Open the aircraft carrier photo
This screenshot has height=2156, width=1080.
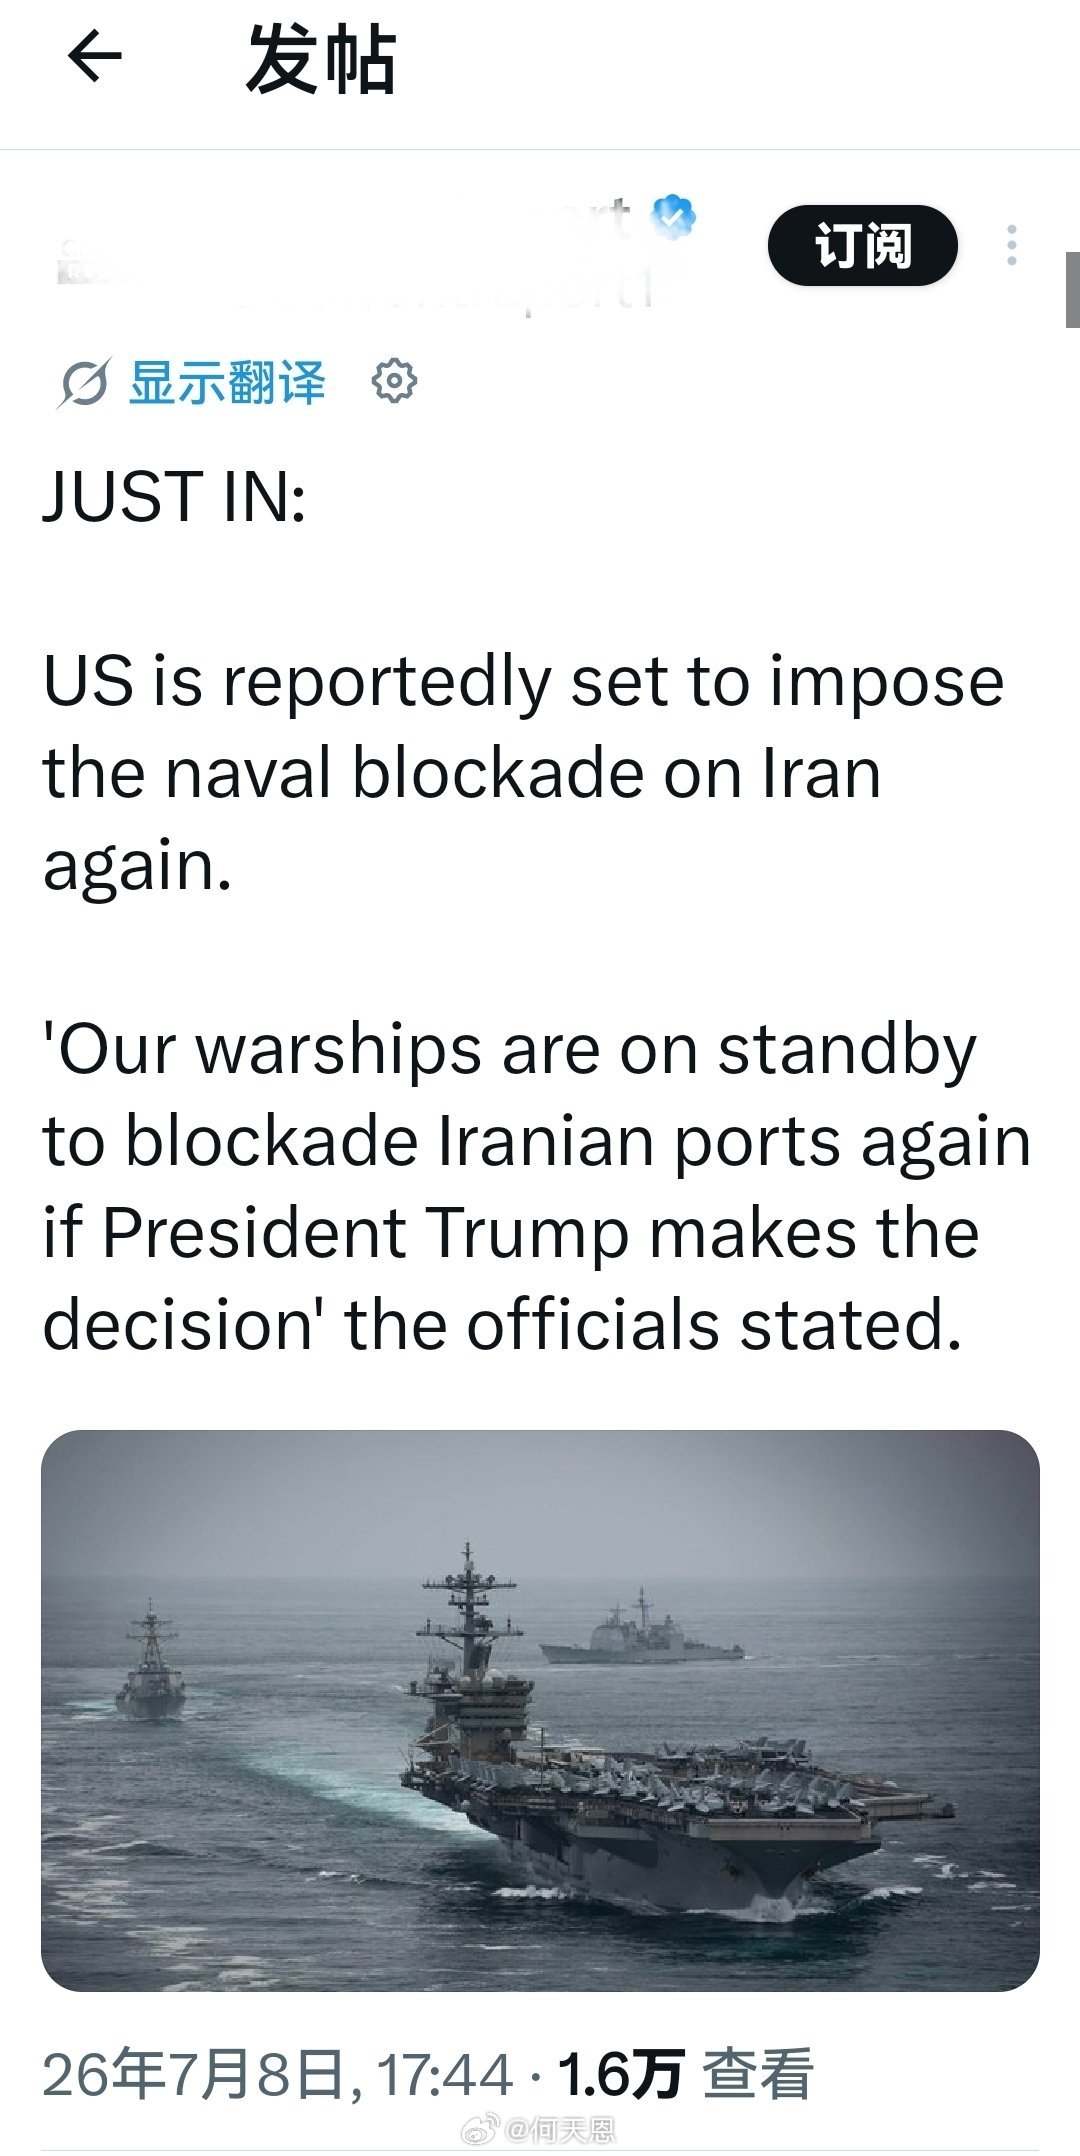pyautogui.click(x=540, y=1710)
